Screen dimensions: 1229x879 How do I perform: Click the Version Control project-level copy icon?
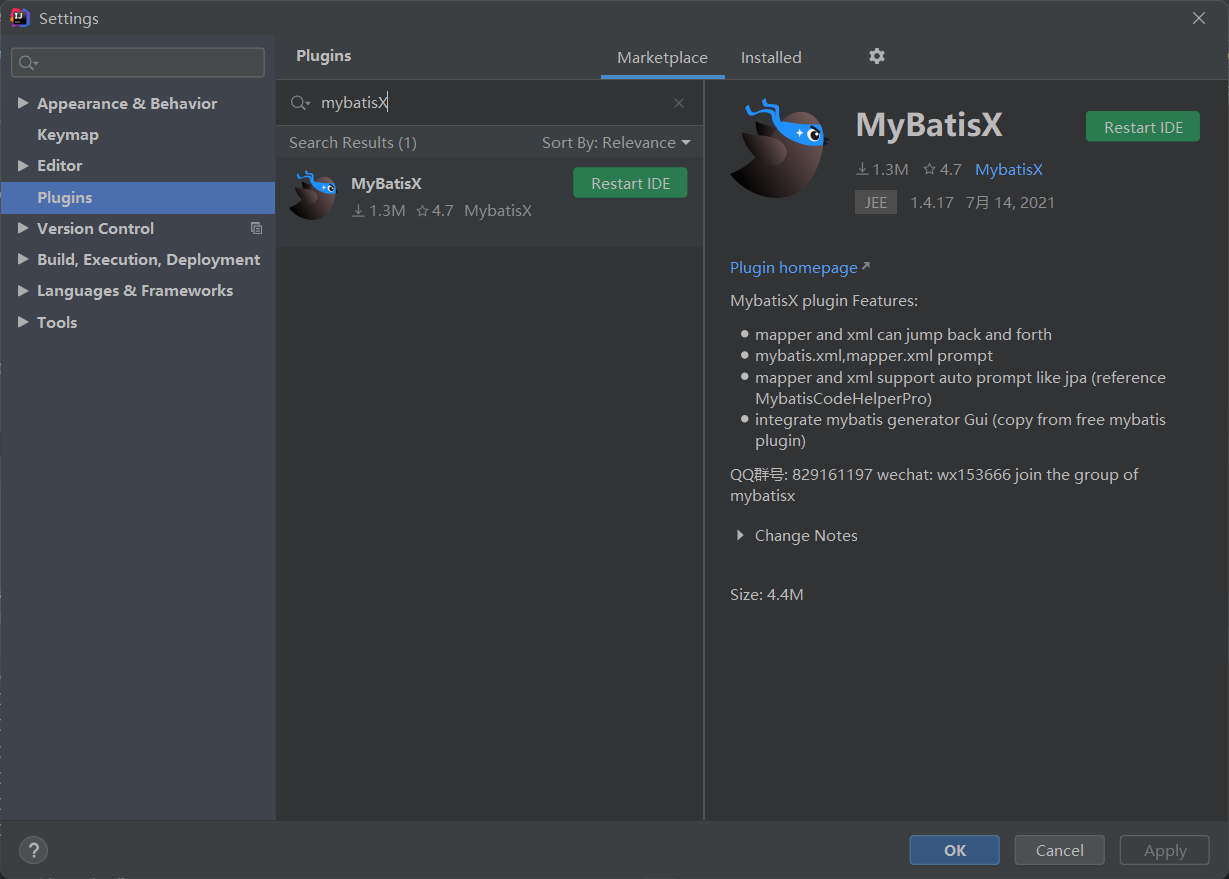(256, 228)
